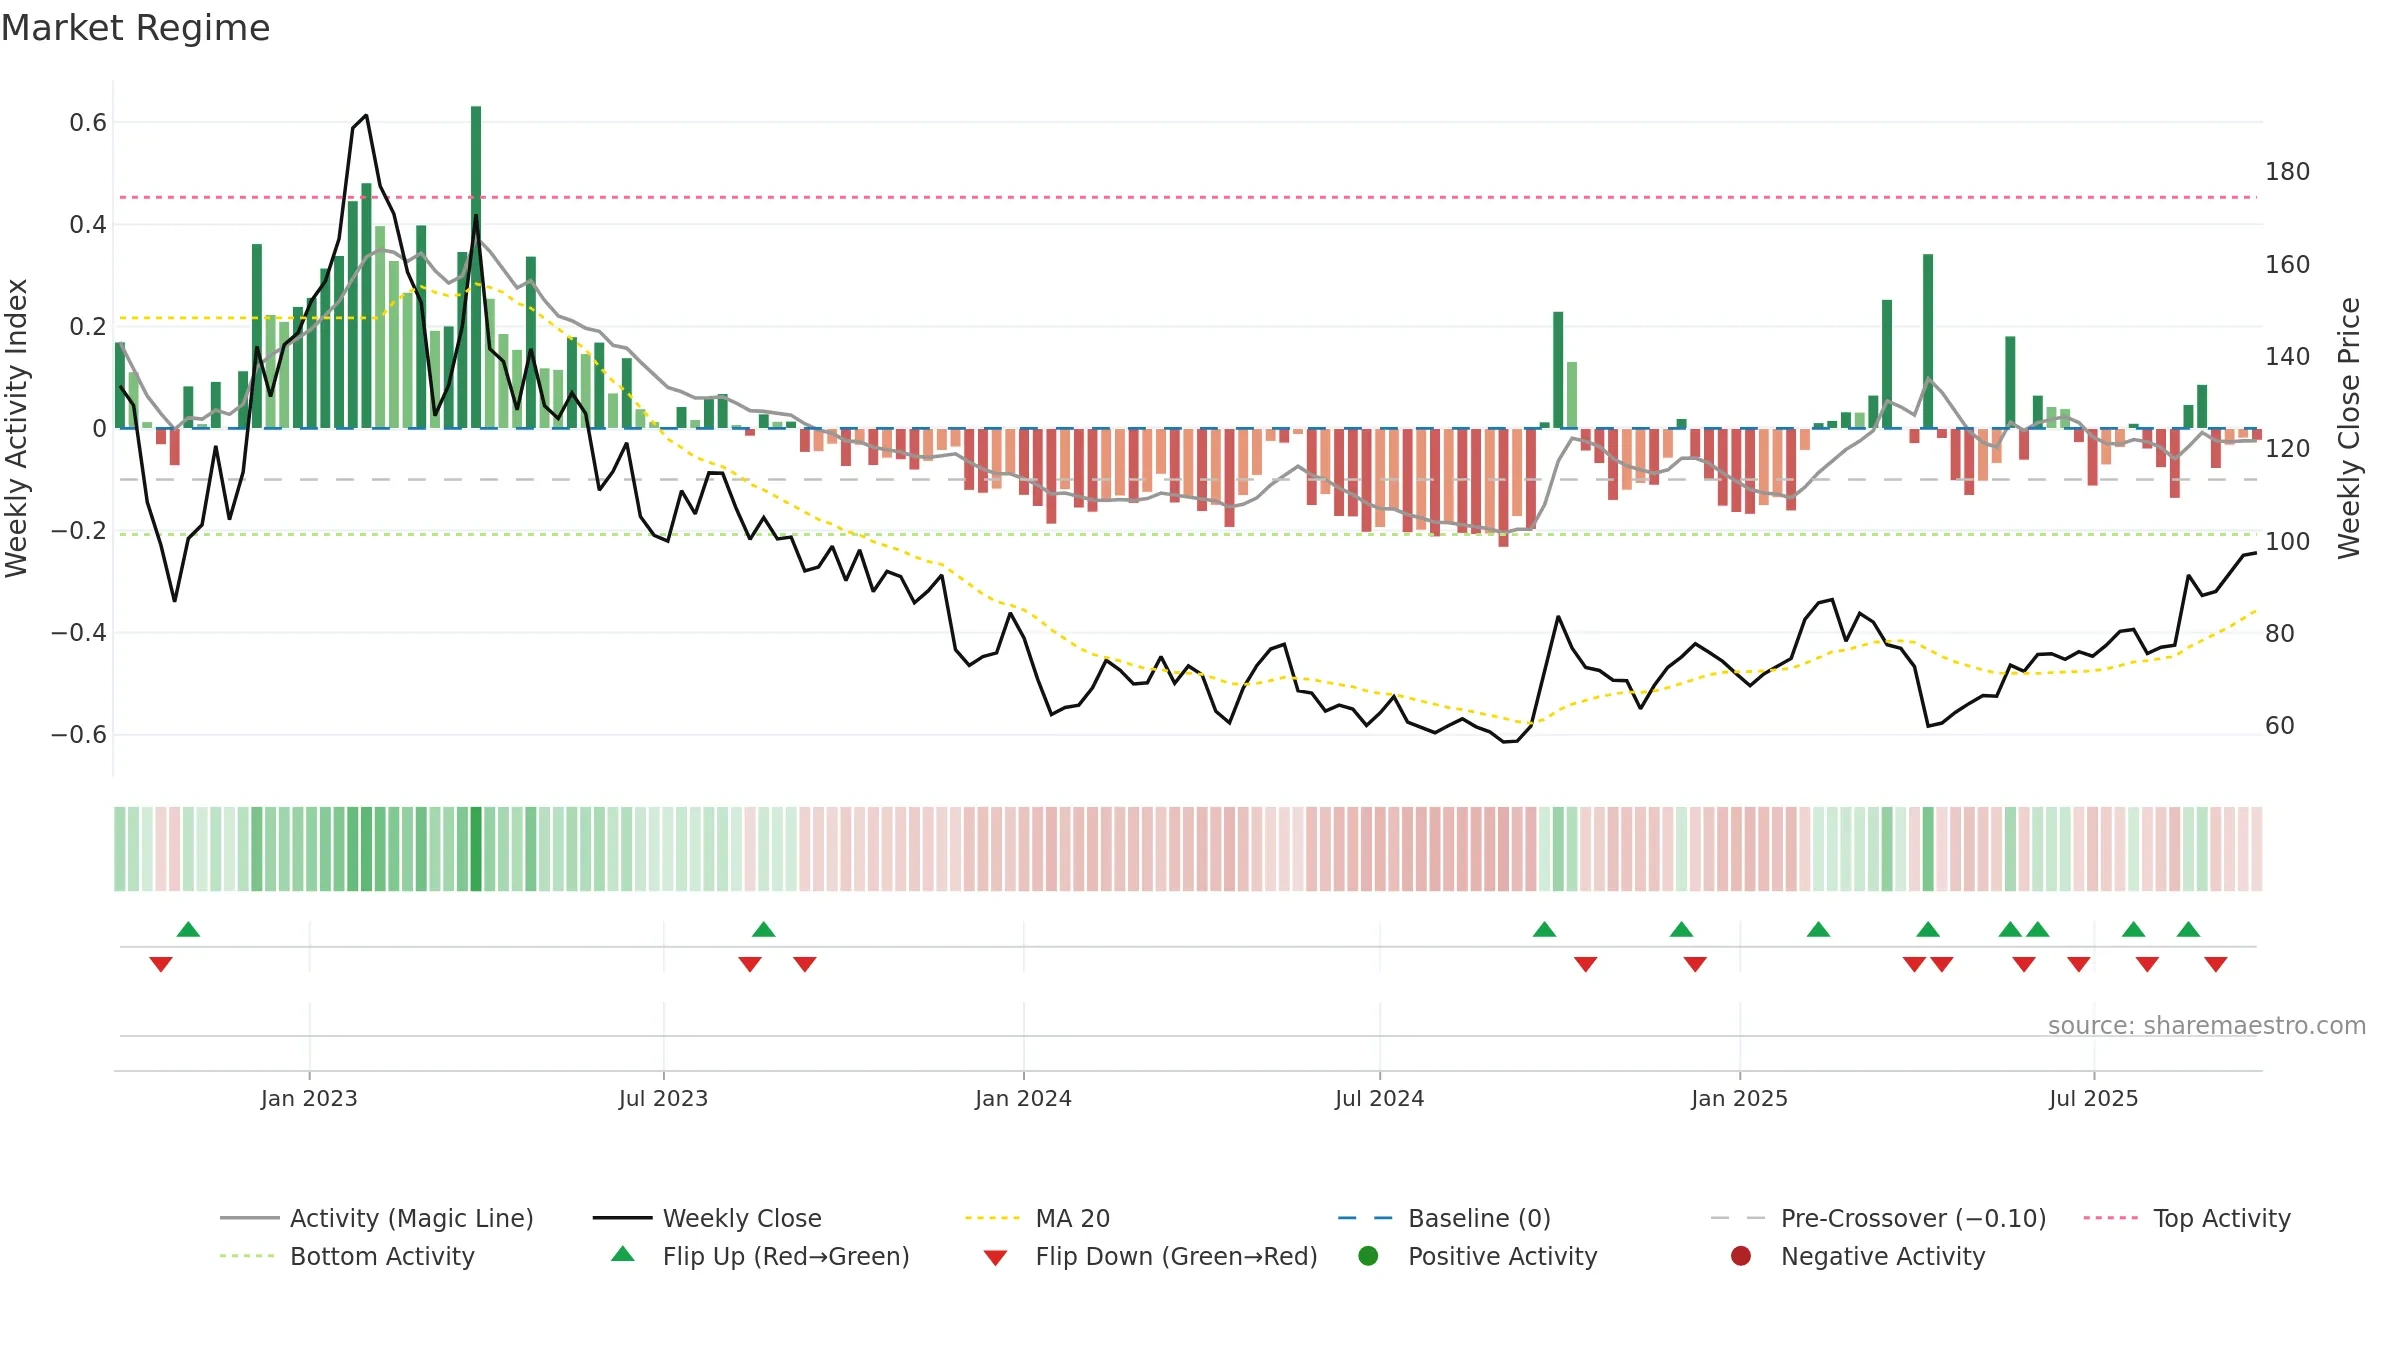Click the first red flip-down marker before Jan 2023
This screenshot has width=2400, height=1350.
(161, 964)
